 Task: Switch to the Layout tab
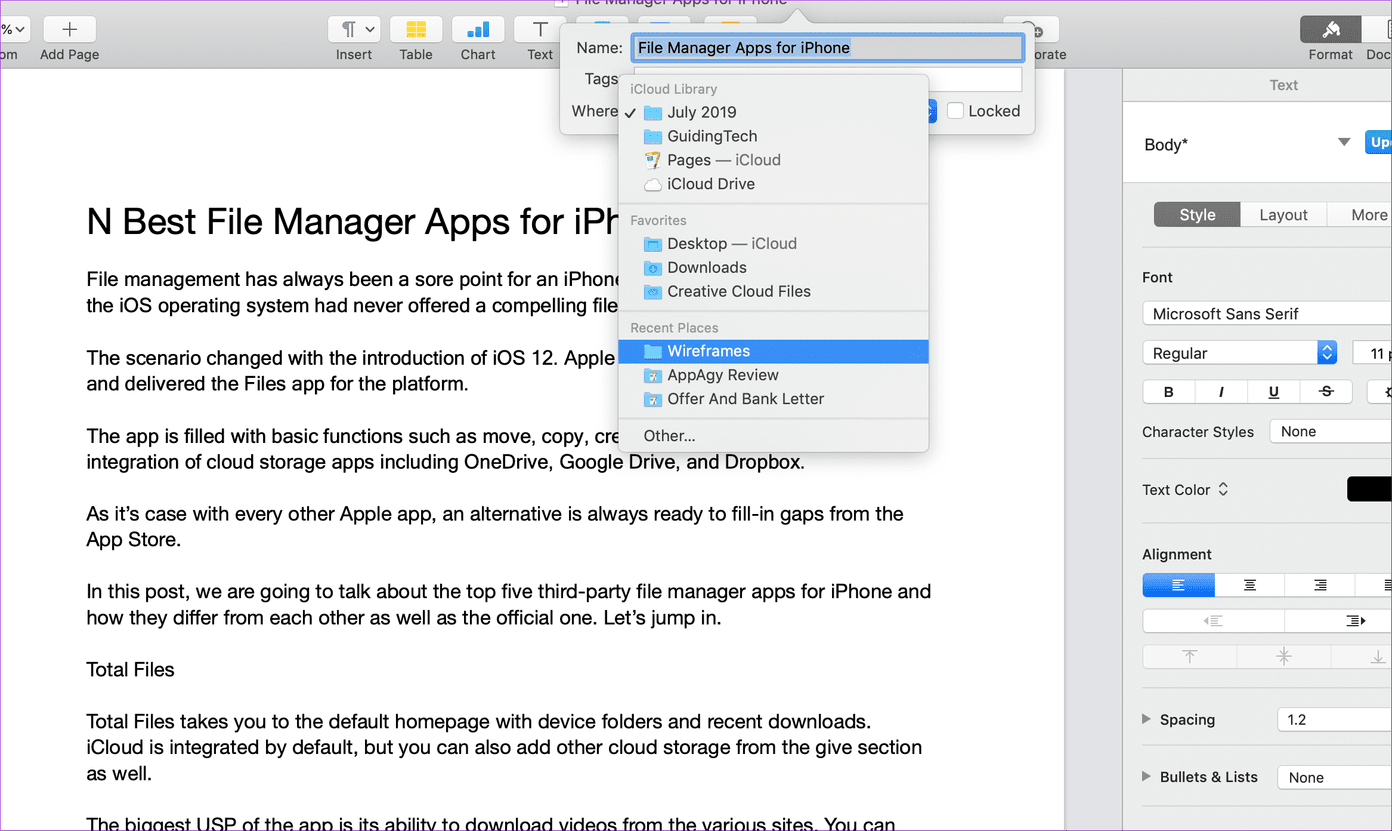[1283, 215]
